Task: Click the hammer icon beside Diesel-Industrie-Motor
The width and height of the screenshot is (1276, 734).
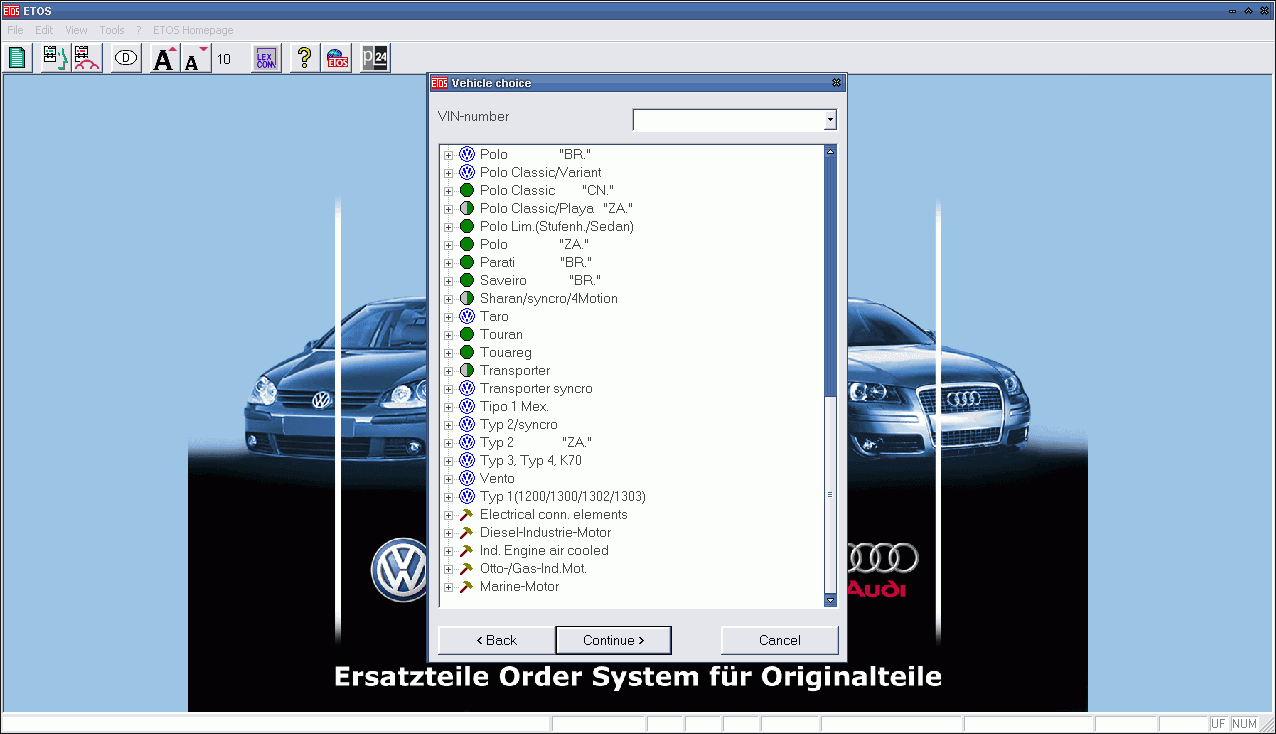Action: [x=466, y=532]
